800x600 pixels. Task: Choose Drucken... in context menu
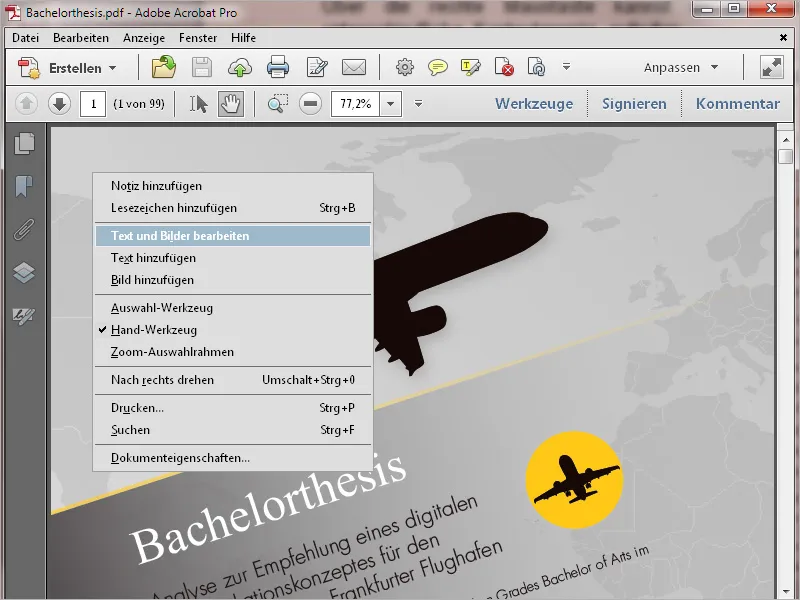pyautogui.click(x=233, y=408)
